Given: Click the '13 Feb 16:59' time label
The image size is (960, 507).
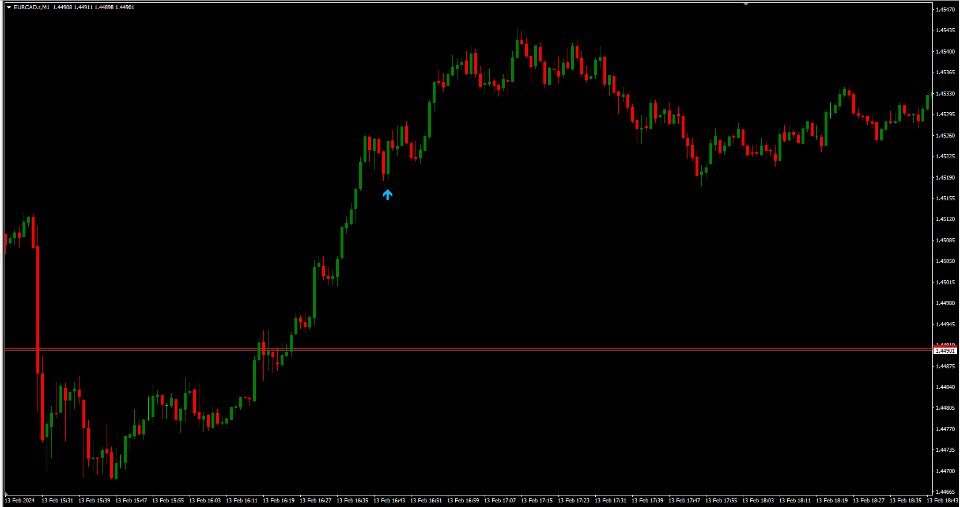Looking at the screenshot, I should tap(463, 500).
